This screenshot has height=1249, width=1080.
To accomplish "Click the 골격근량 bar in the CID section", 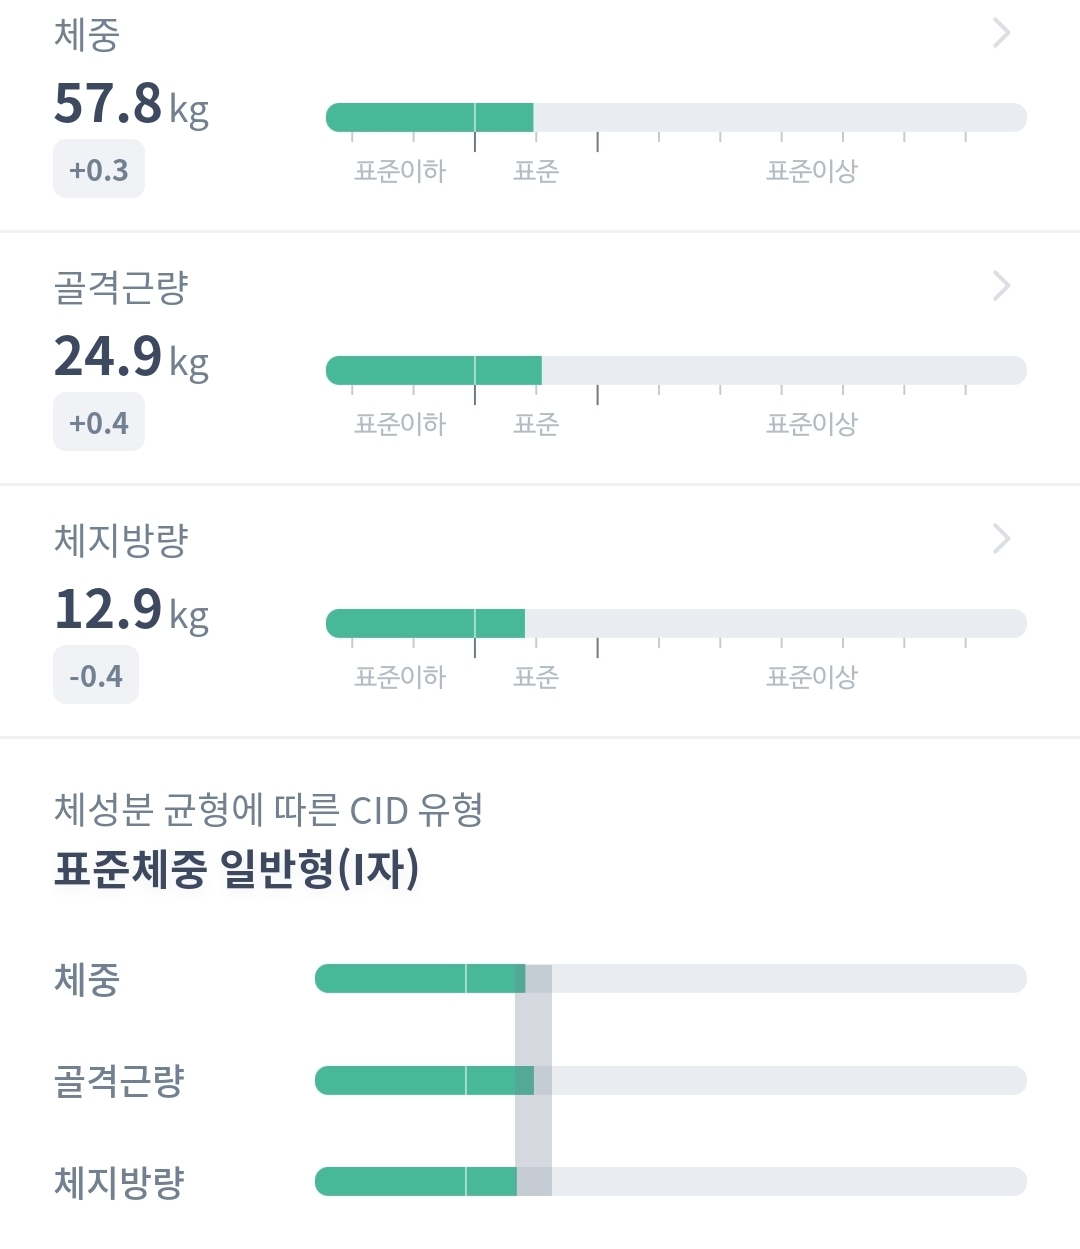I will (x=424, y=1081).
